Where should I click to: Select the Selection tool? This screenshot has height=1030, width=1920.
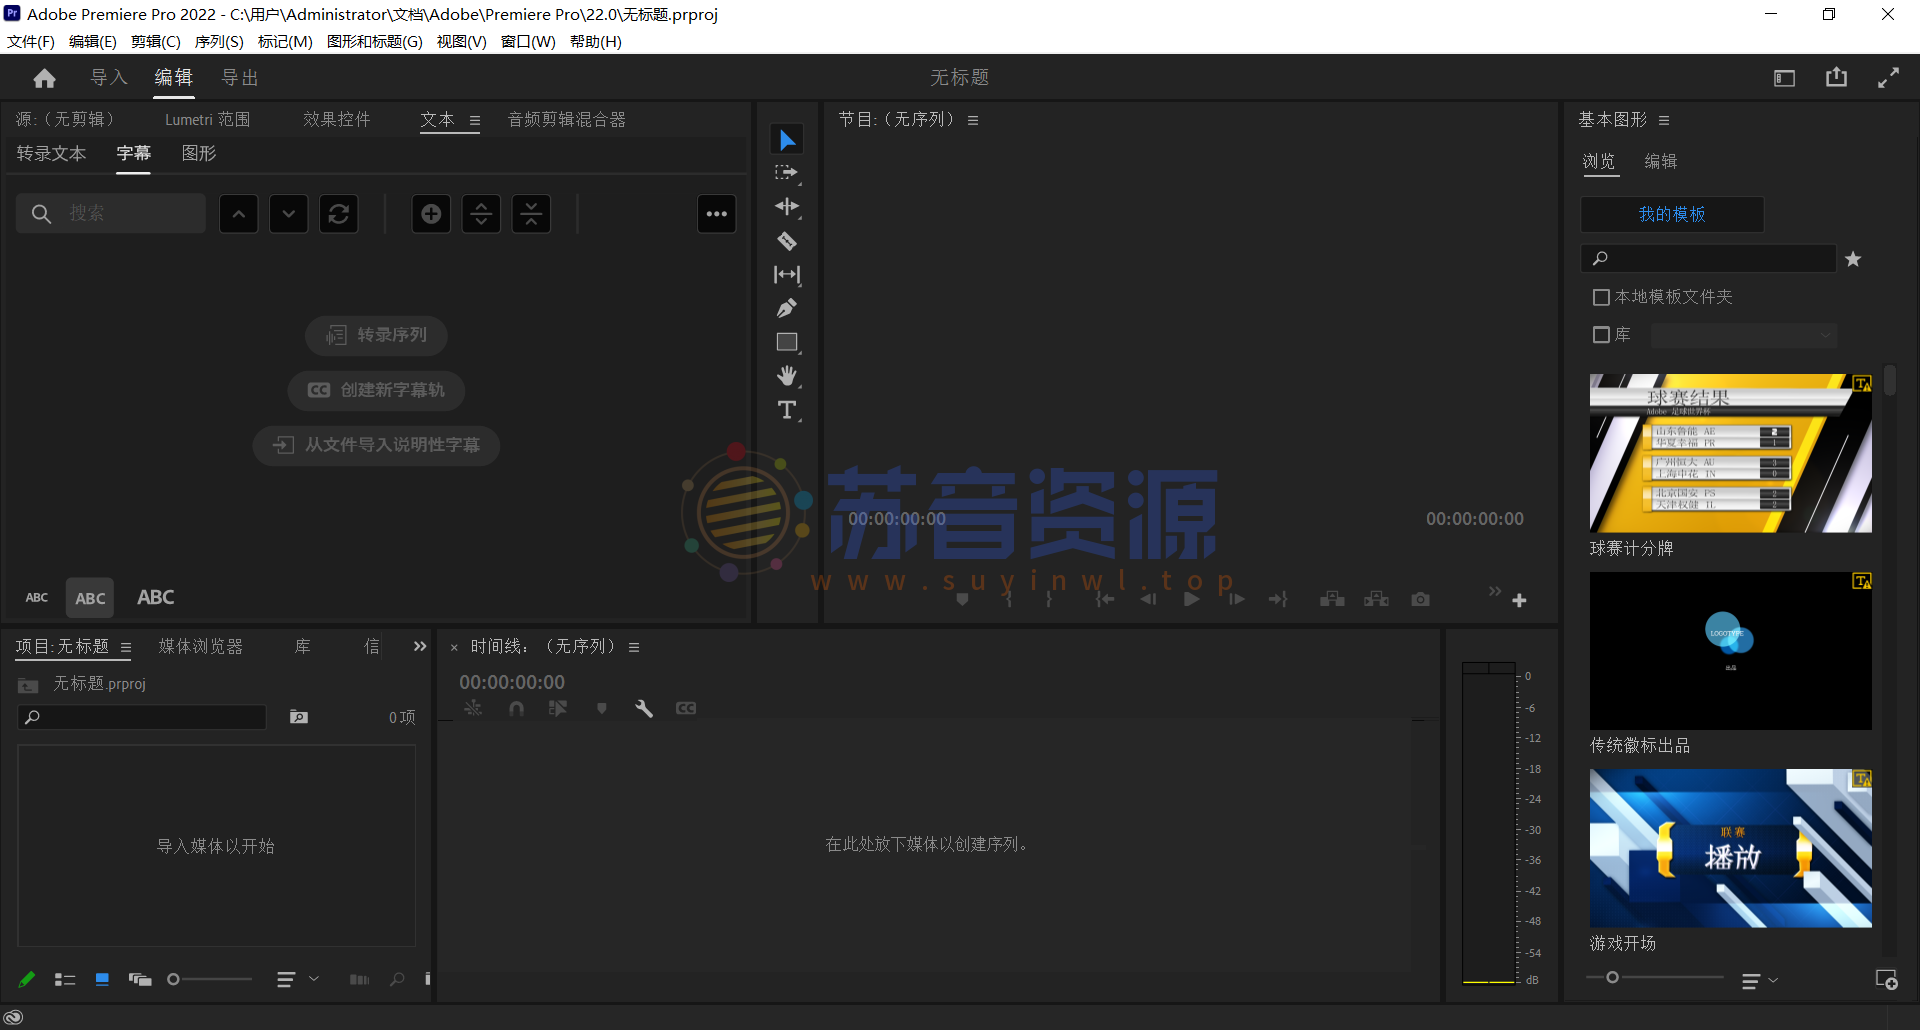pyautogui.click(x=787, y=139)
